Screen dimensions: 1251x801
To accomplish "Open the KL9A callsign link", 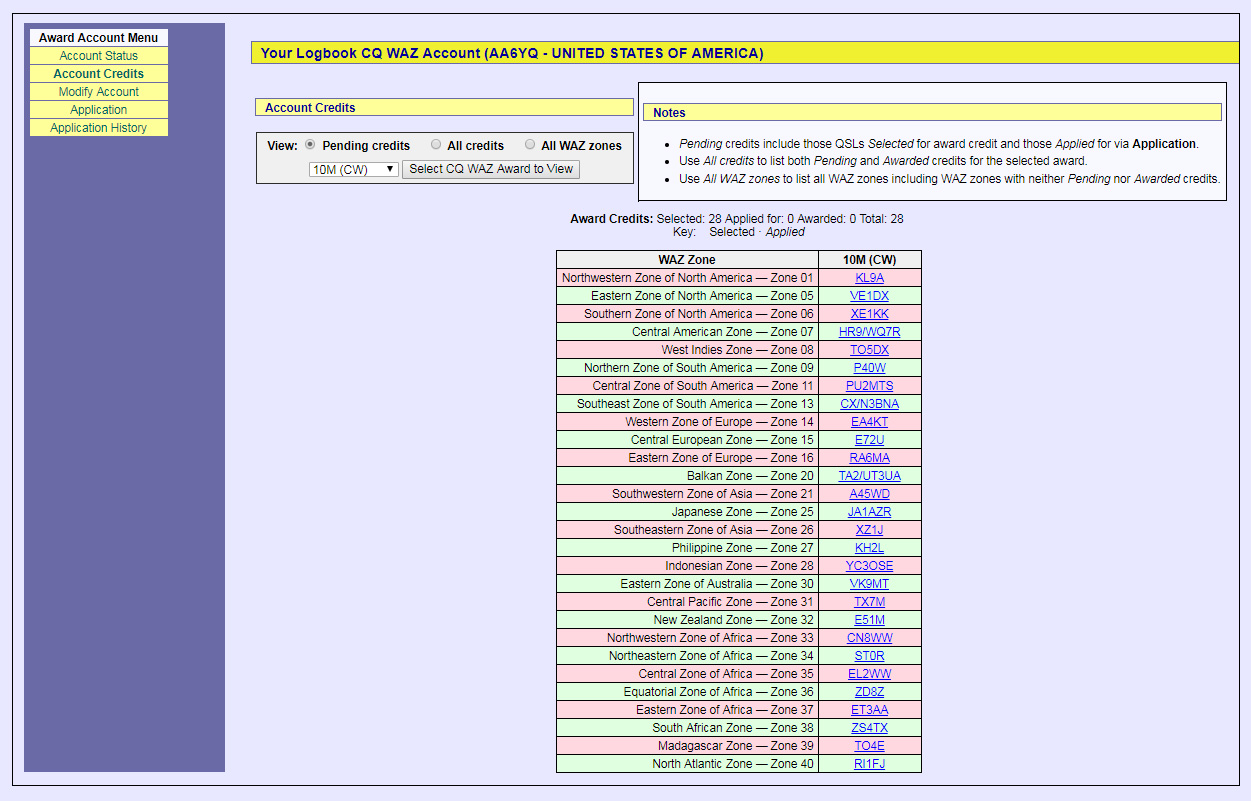I will 869,278.
